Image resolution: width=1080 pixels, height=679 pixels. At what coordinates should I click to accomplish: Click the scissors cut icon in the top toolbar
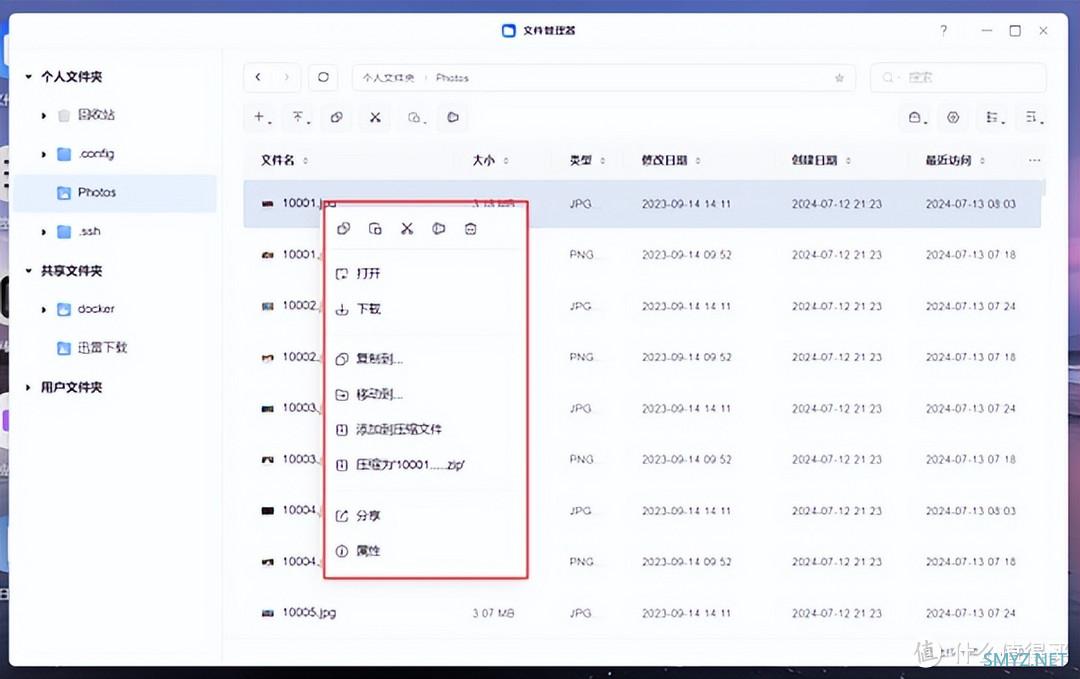click(x=375, y=117)
